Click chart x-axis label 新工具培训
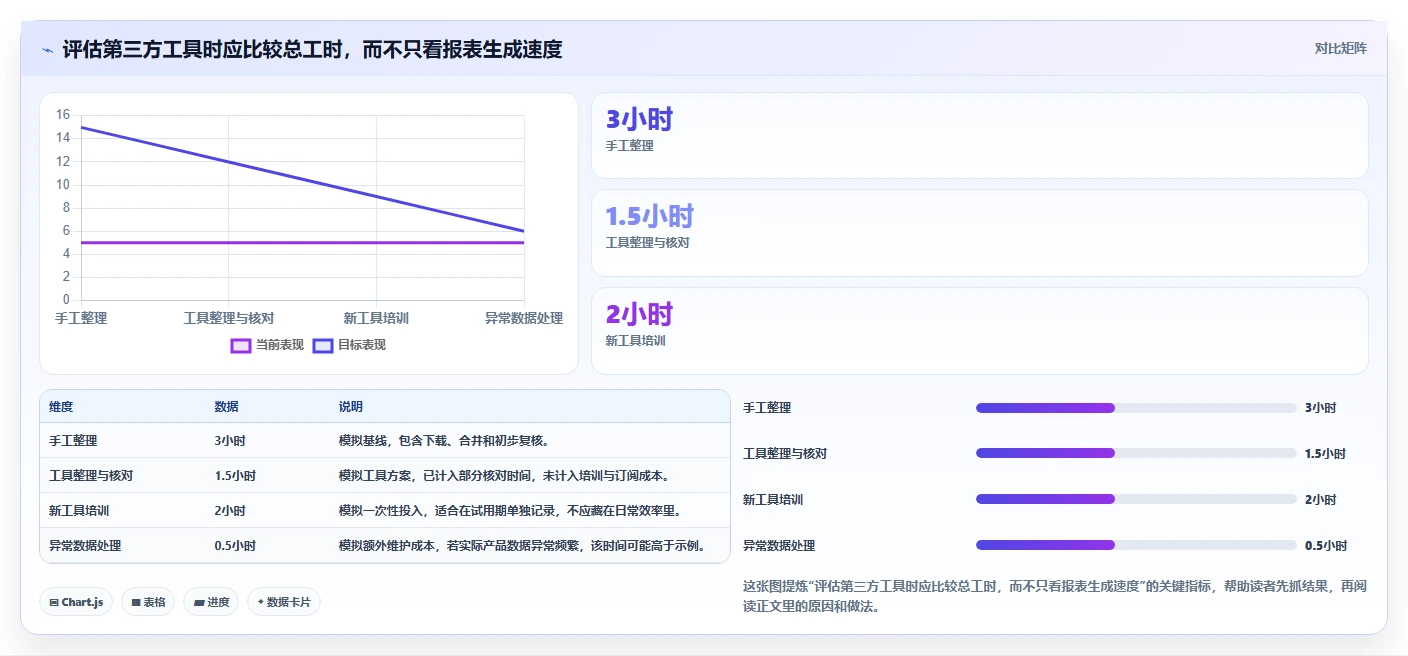Screen dimensions: 1408x656 click(x=376, y=318)
